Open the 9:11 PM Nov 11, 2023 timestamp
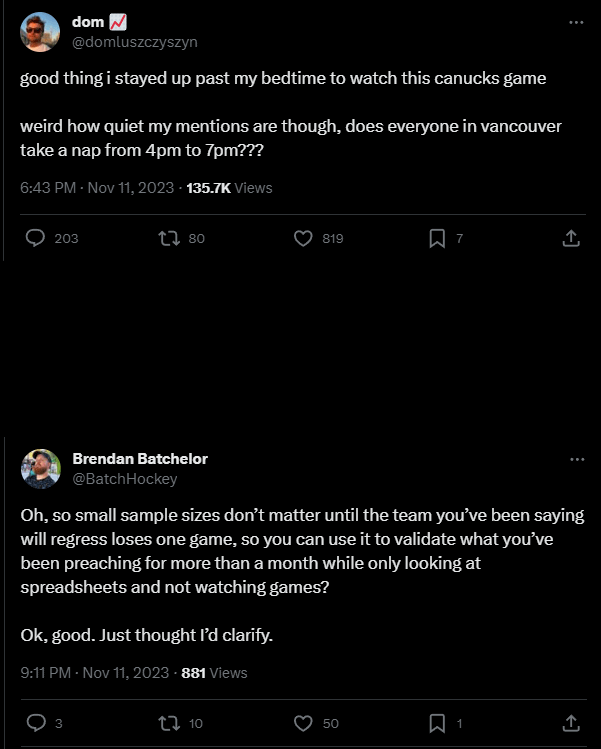The width and height of the screenshot is (601, 749). click(96, 672)
